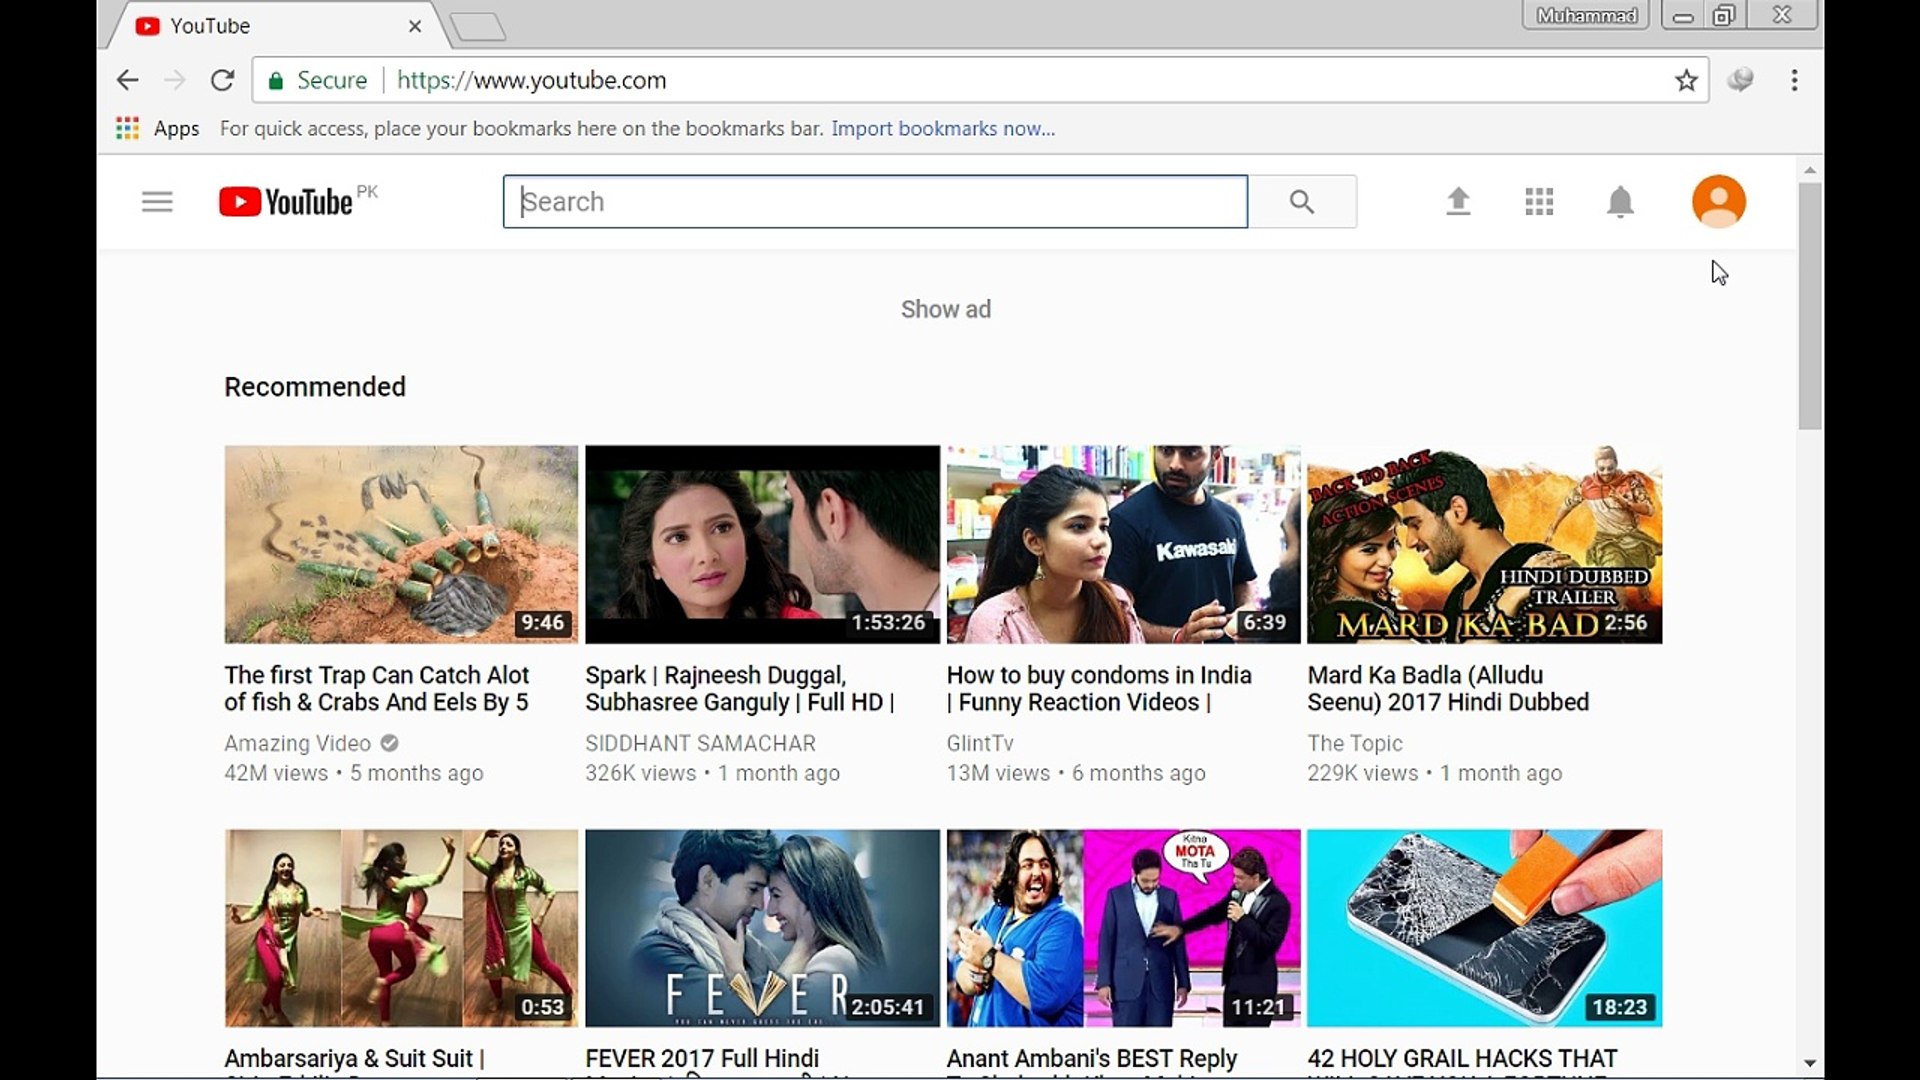The width and height of the screenshot is (1920, 1080).
Task: Click the Muhammad profile button
Action: click(x=1585, y=15)
